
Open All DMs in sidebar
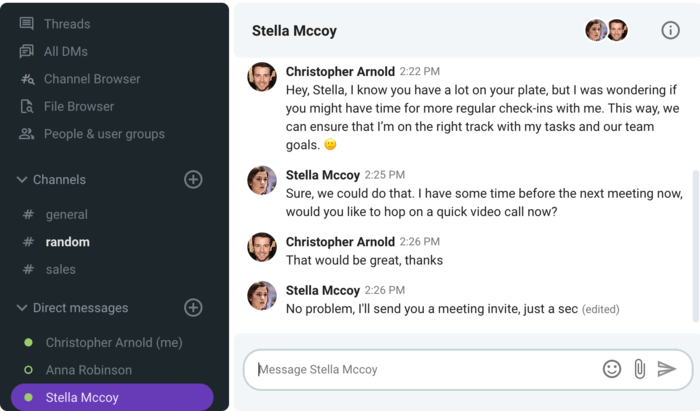pyautogui.click(x=65, y=51)
